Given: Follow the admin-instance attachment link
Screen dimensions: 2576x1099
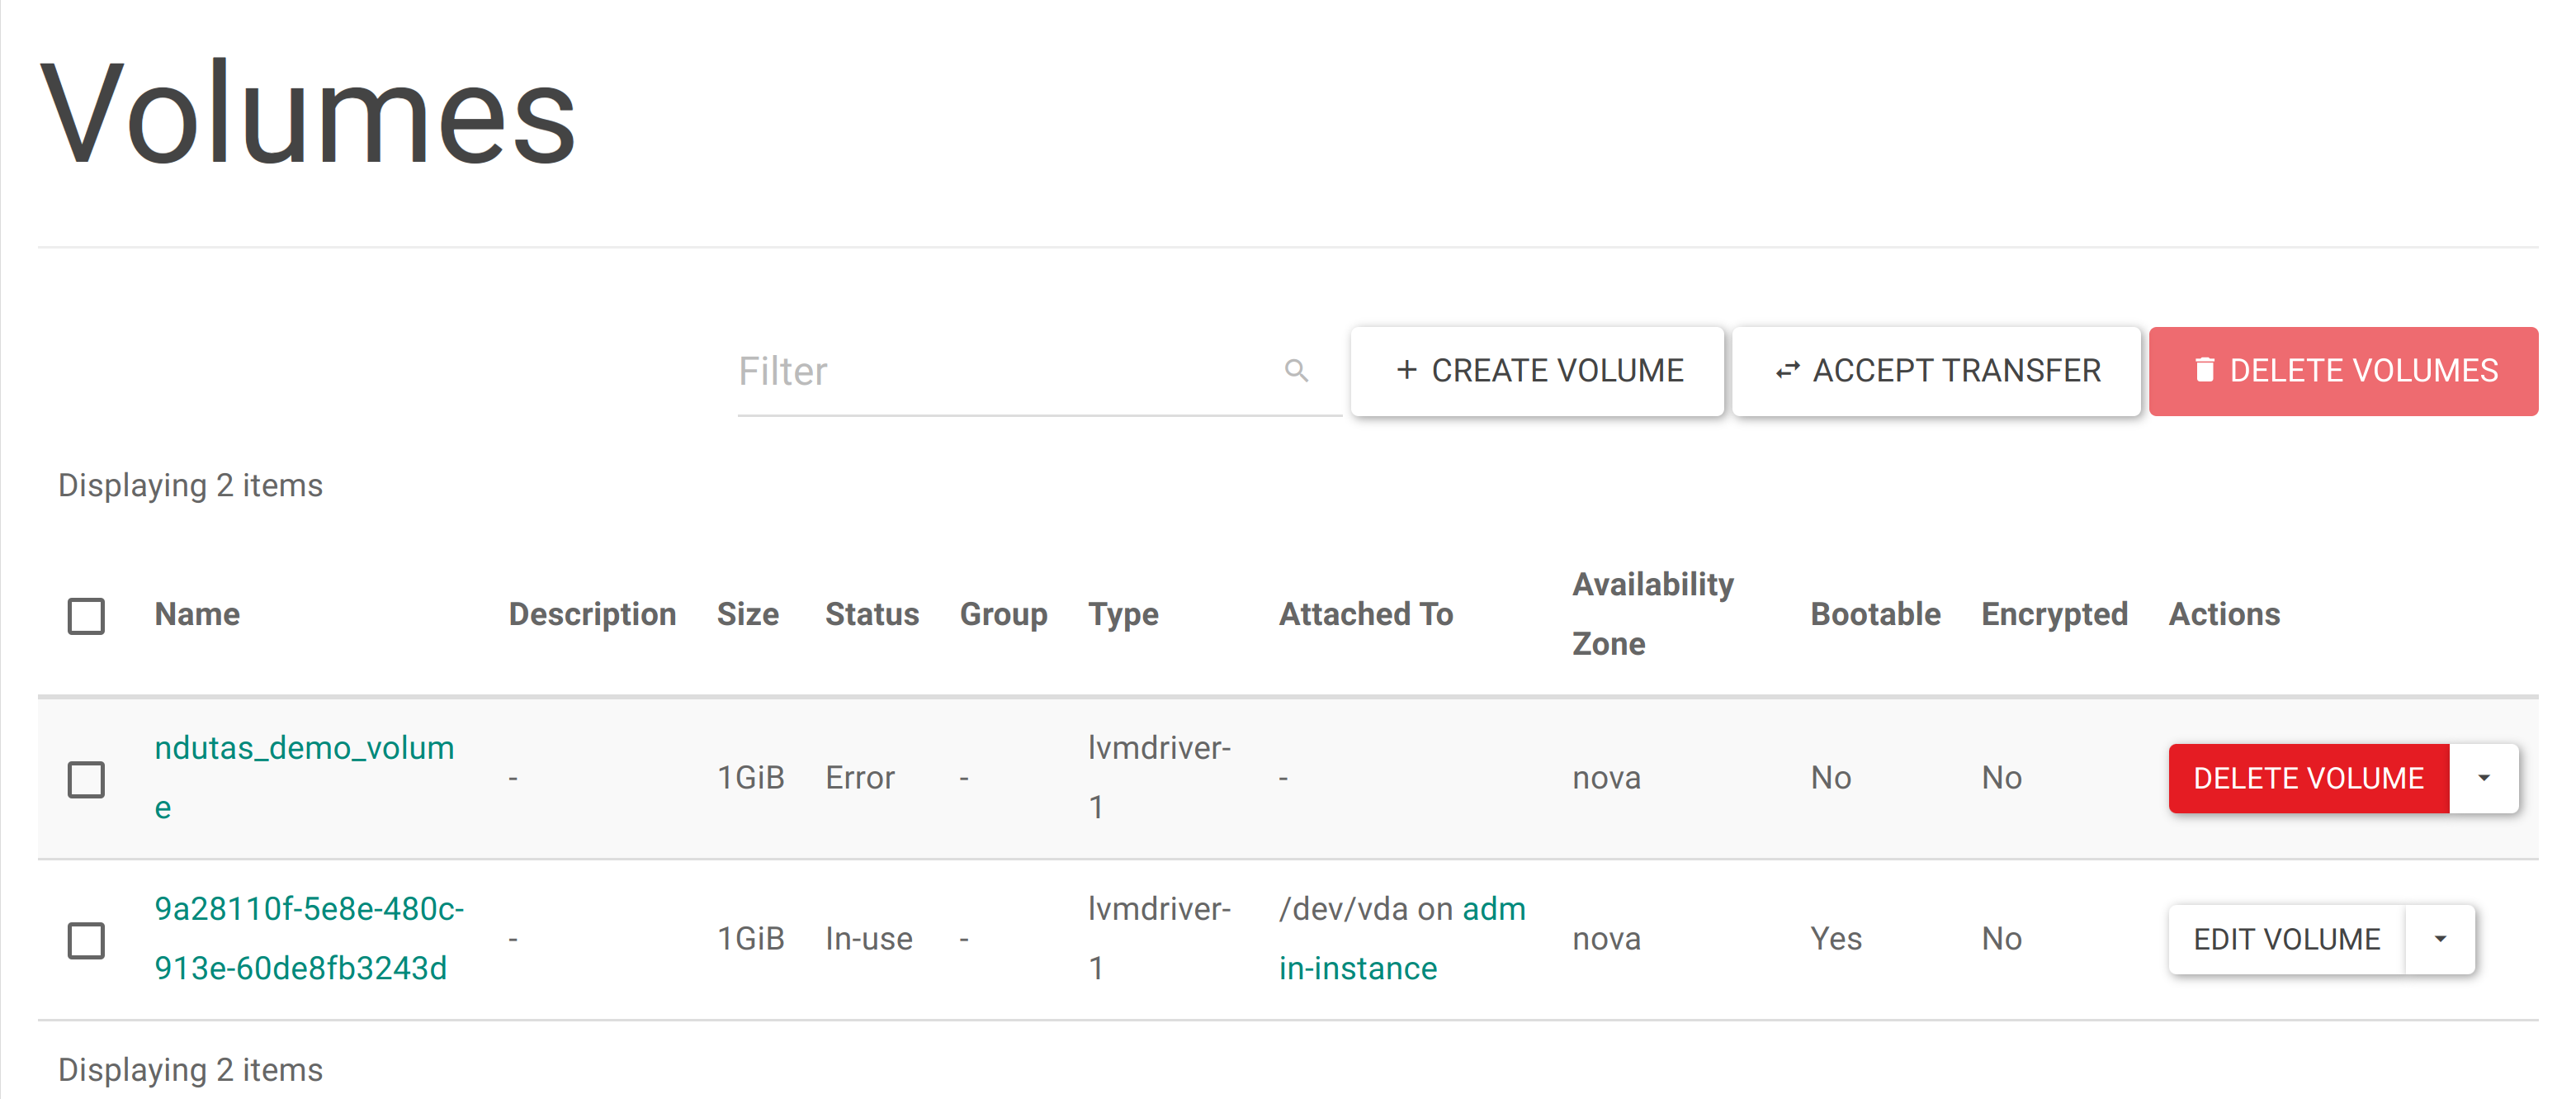Looking at the screenshot, I should point(1357,968).
